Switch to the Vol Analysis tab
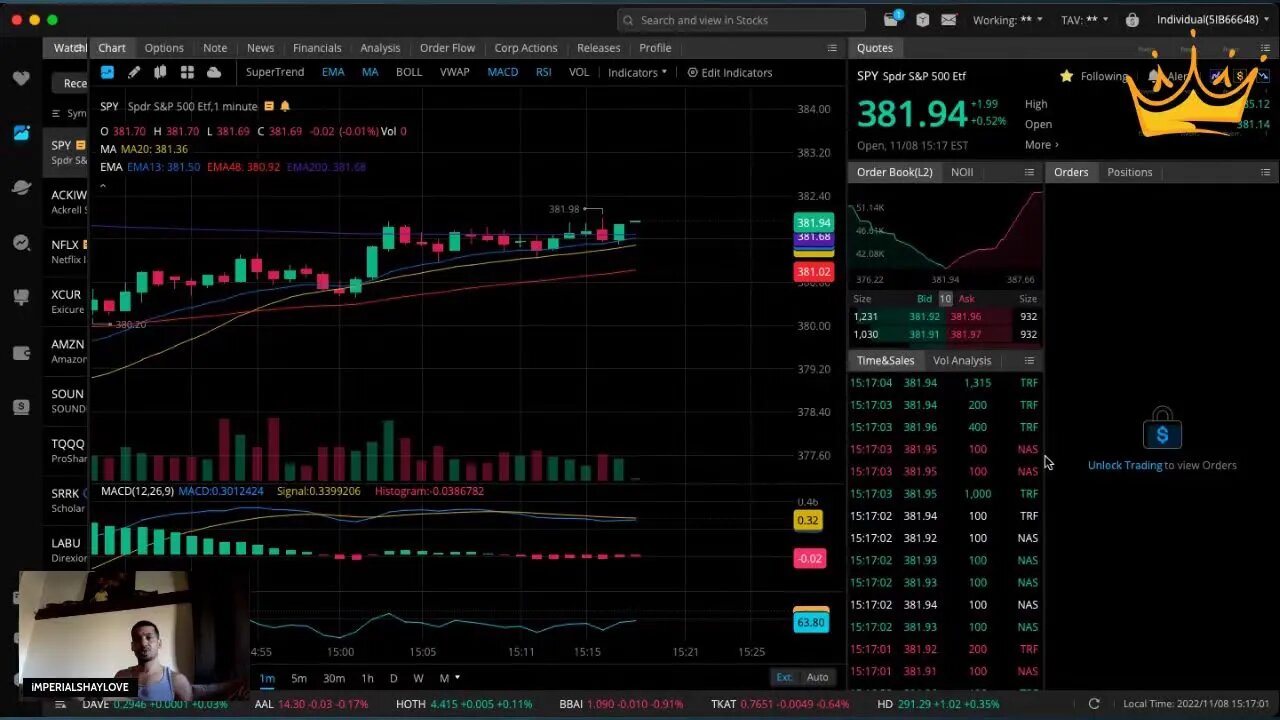 pos(962,360)
